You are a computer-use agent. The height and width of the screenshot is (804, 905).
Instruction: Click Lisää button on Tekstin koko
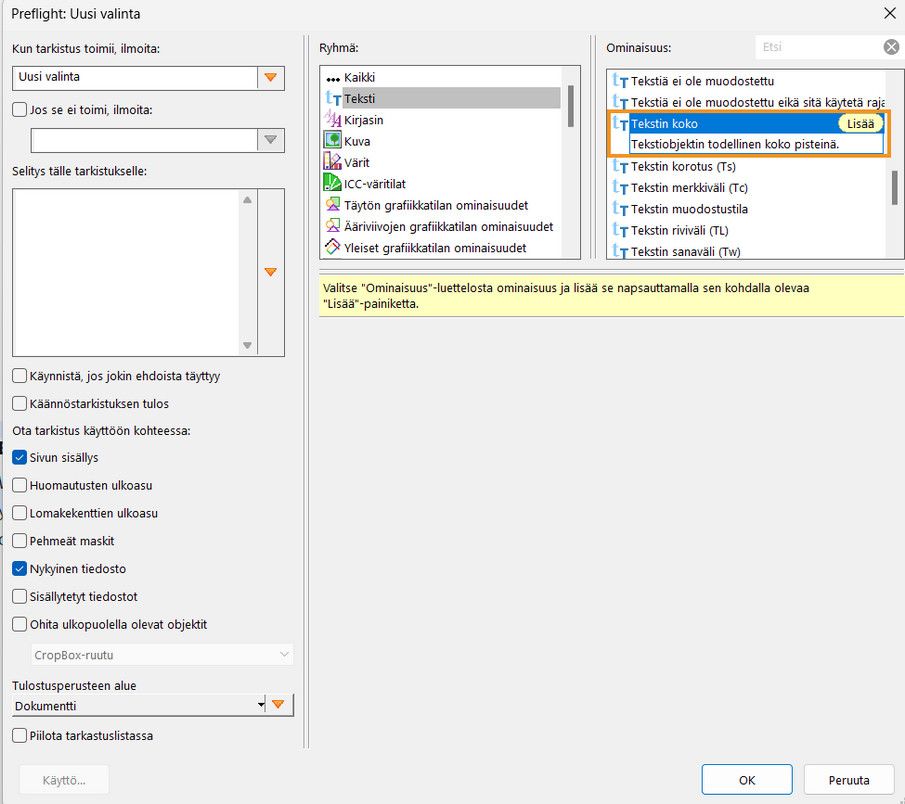tap(860, 124)
